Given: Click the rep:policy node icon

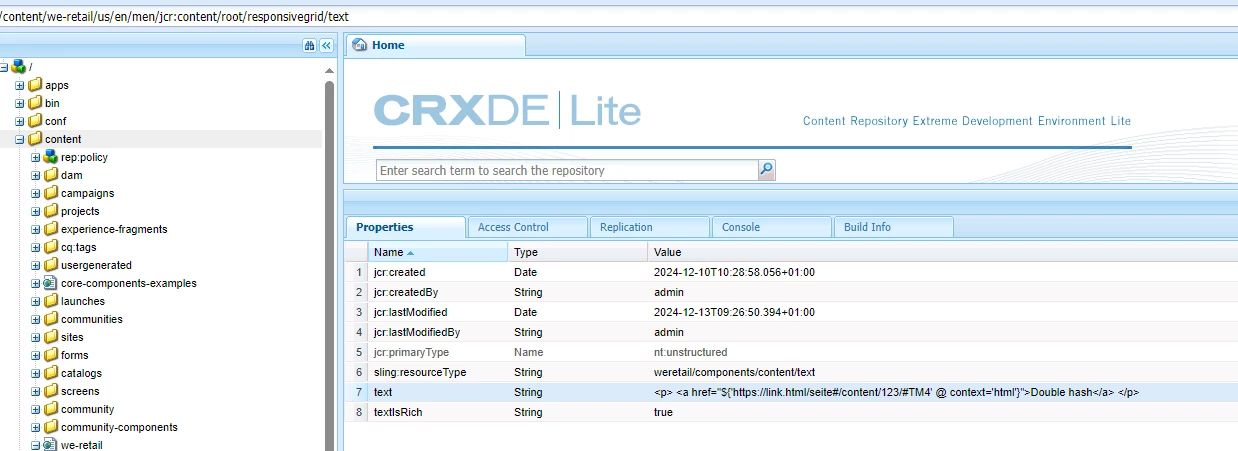Looking at the screenshot, I should 51,157.
